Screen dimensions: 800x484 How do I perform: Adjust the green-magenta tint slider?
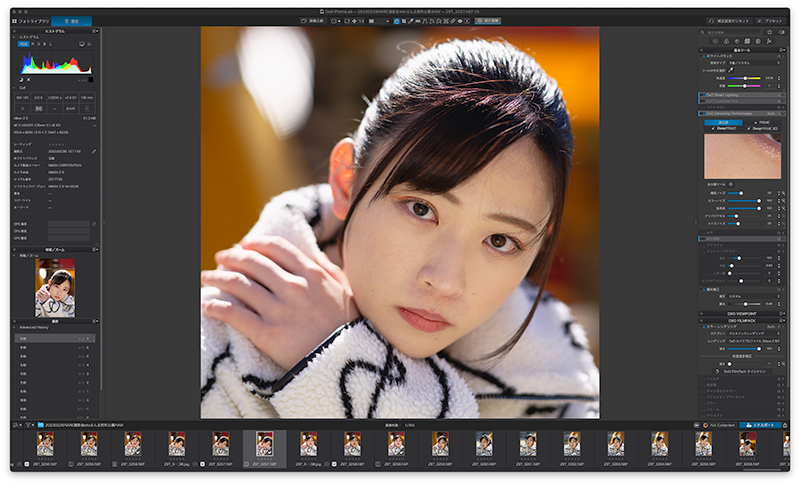[745, 86]
